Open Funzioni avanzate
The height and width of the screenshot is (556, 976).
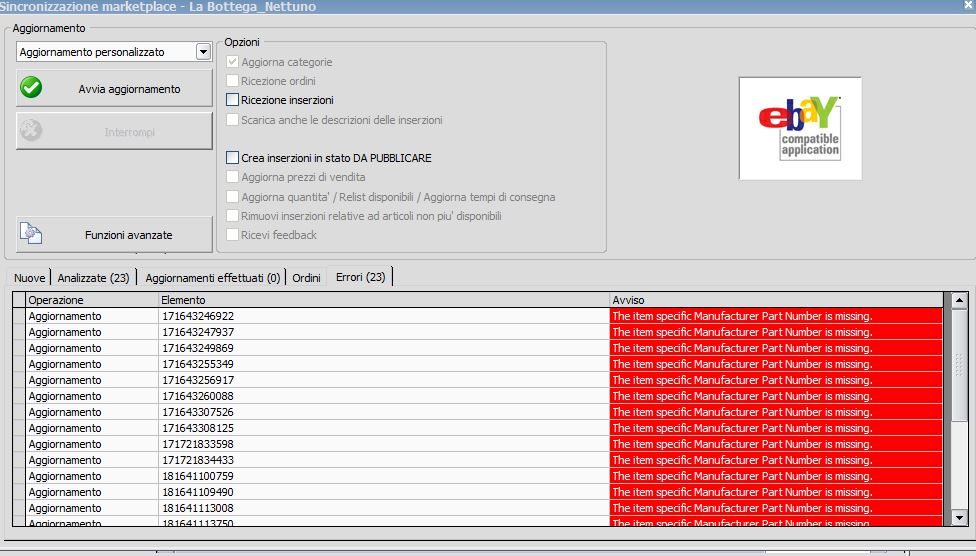tap(115, 234)
